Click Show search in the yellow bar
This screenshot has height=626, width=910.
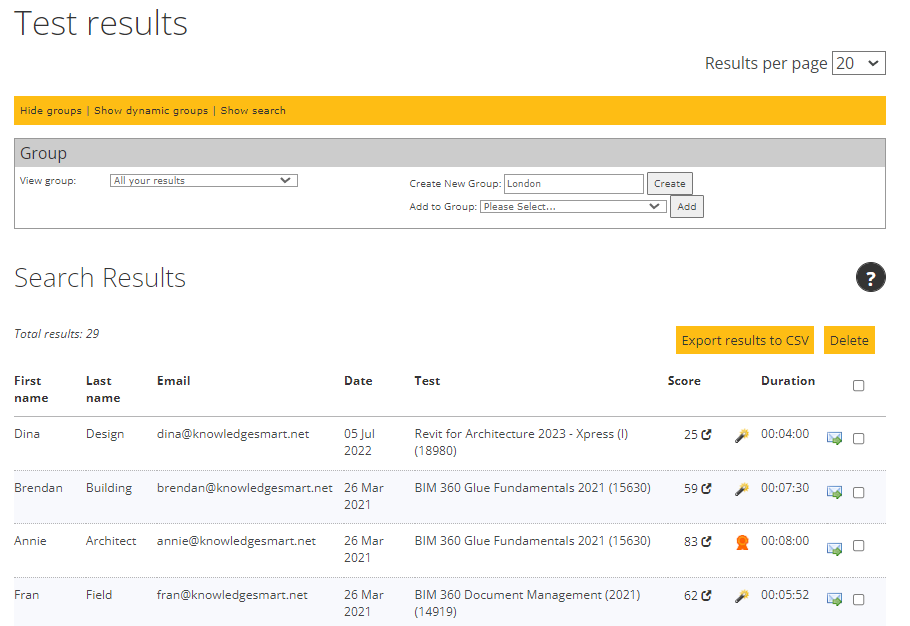pyautogui.click(x=253, y=110)
